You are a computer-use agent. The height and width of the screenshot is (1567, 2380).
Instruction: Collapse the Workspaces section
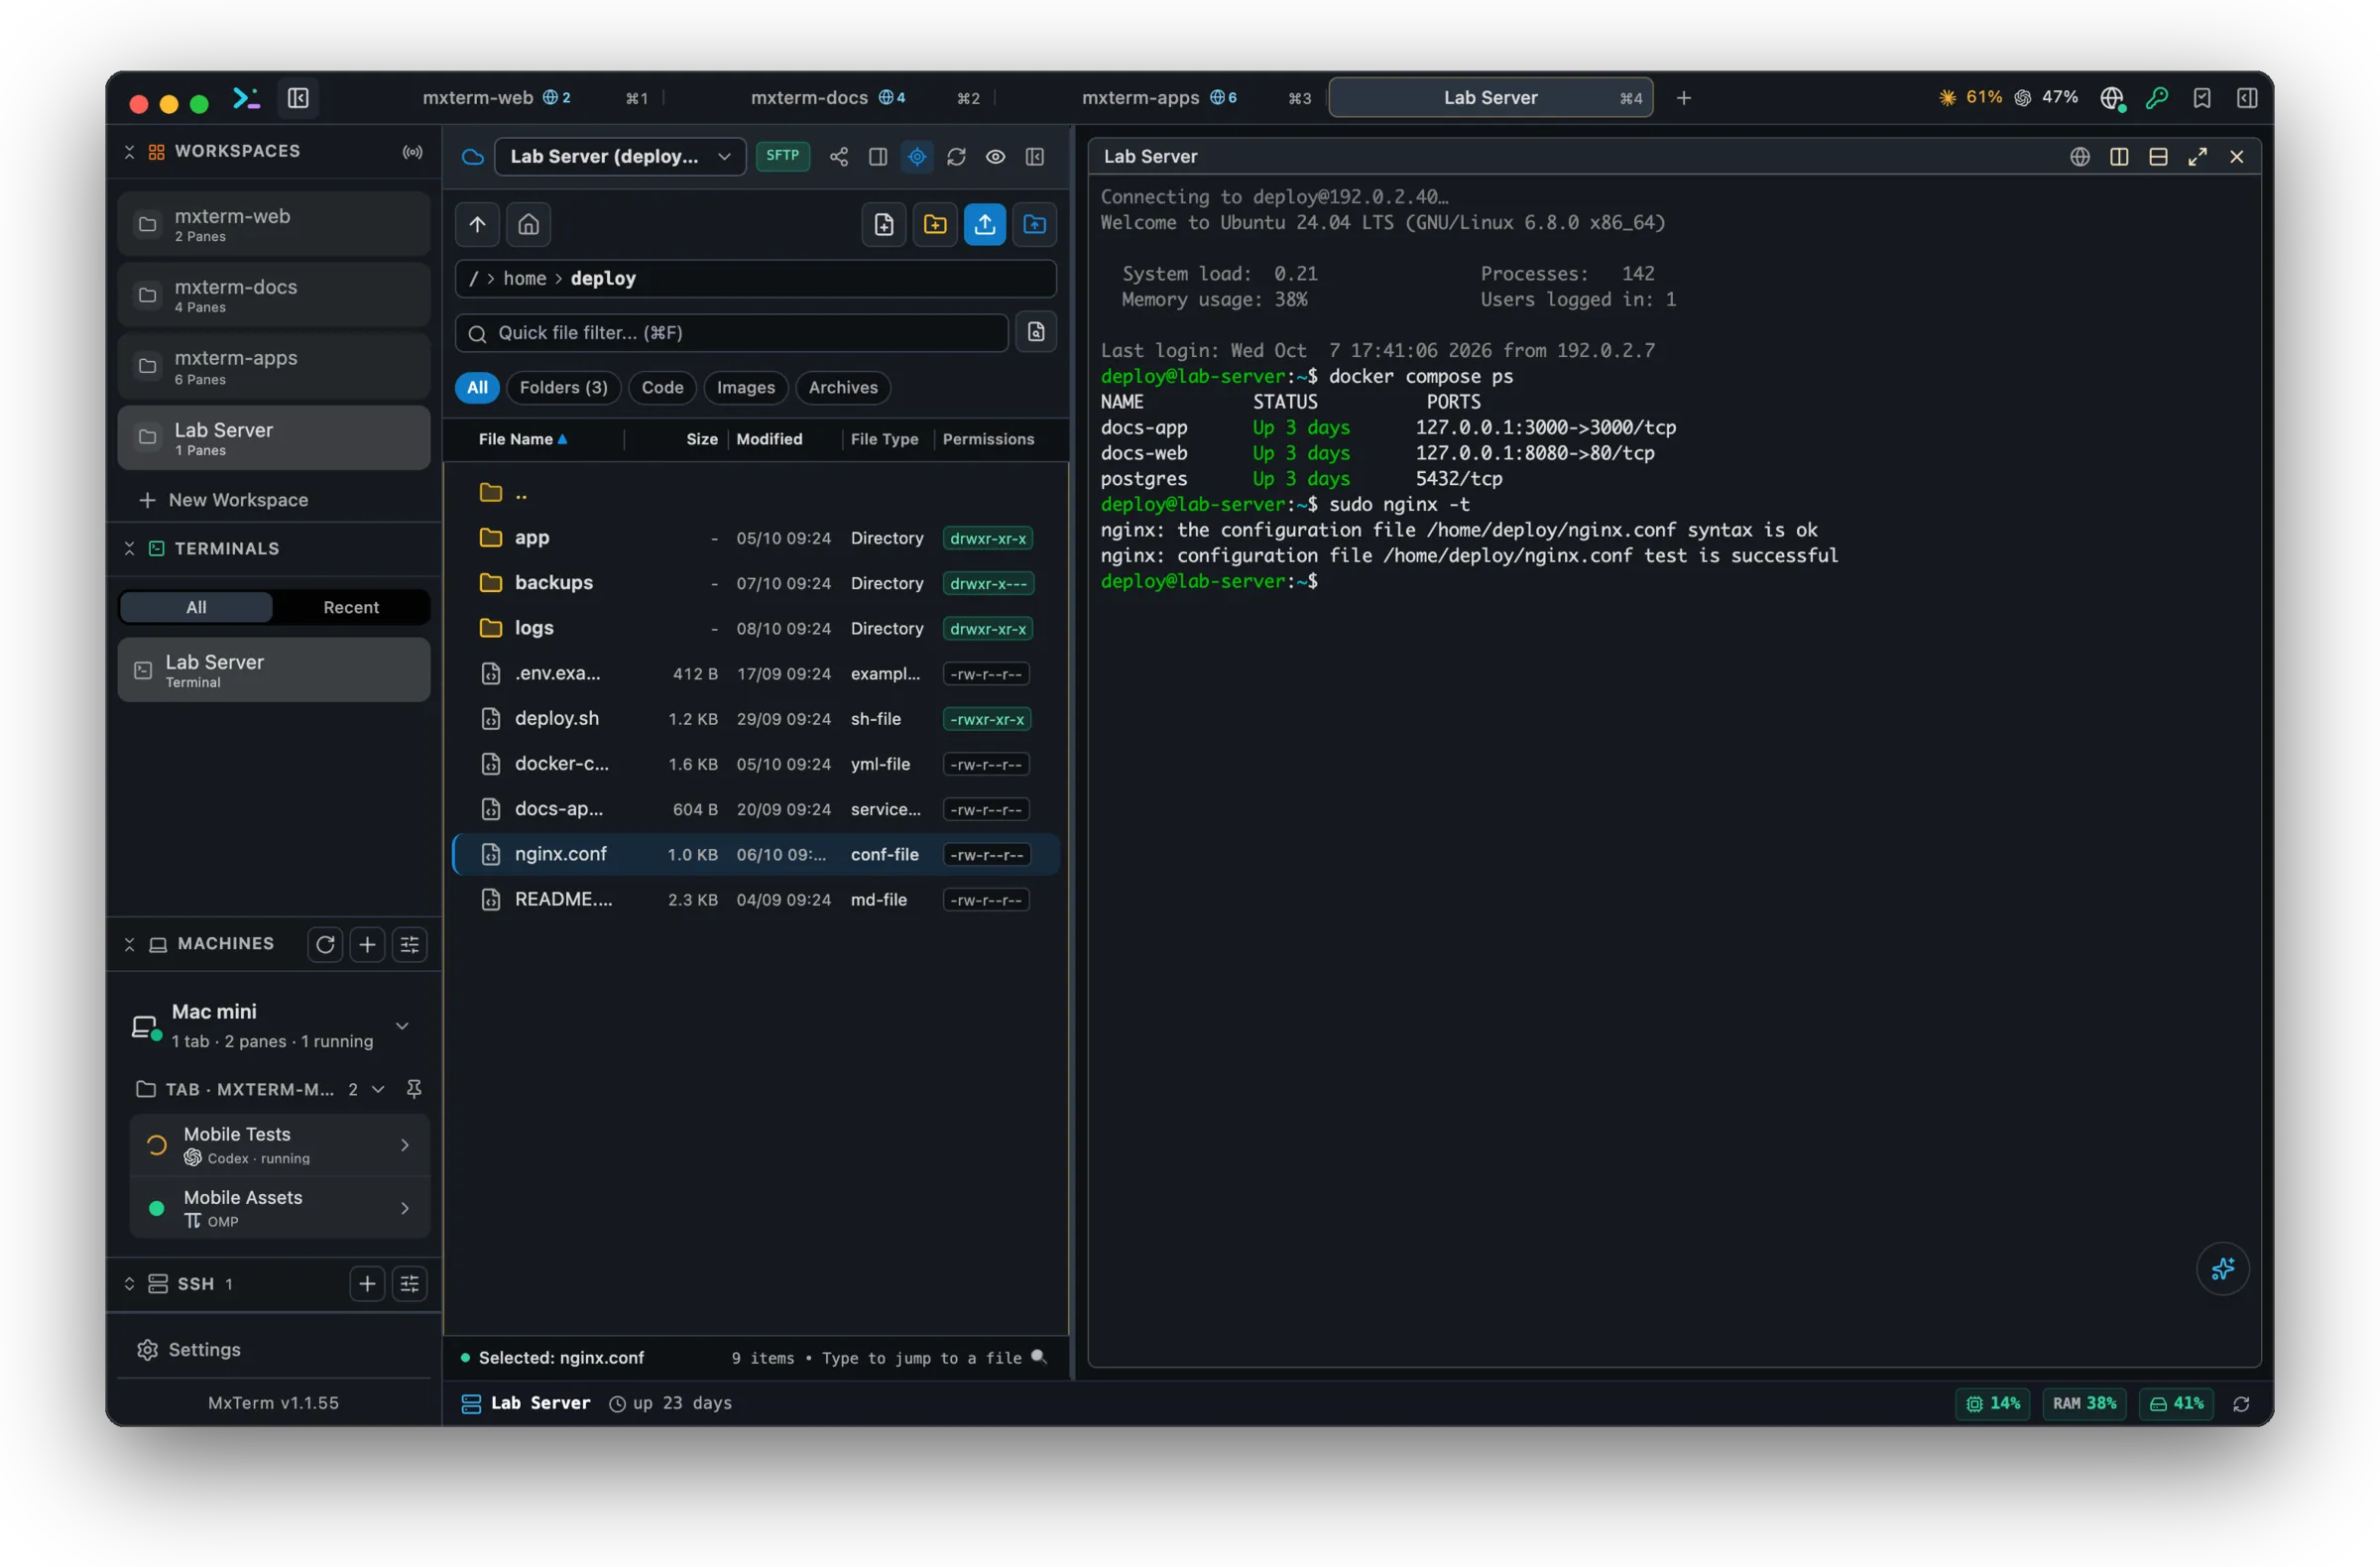[129, 151]
